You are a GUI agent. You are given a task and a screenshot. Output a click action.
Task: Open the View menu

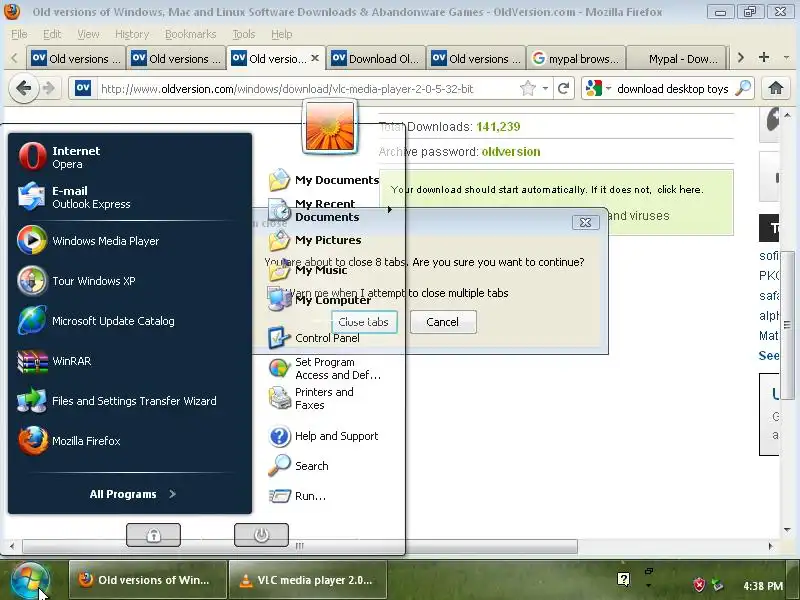click(88, 34)
